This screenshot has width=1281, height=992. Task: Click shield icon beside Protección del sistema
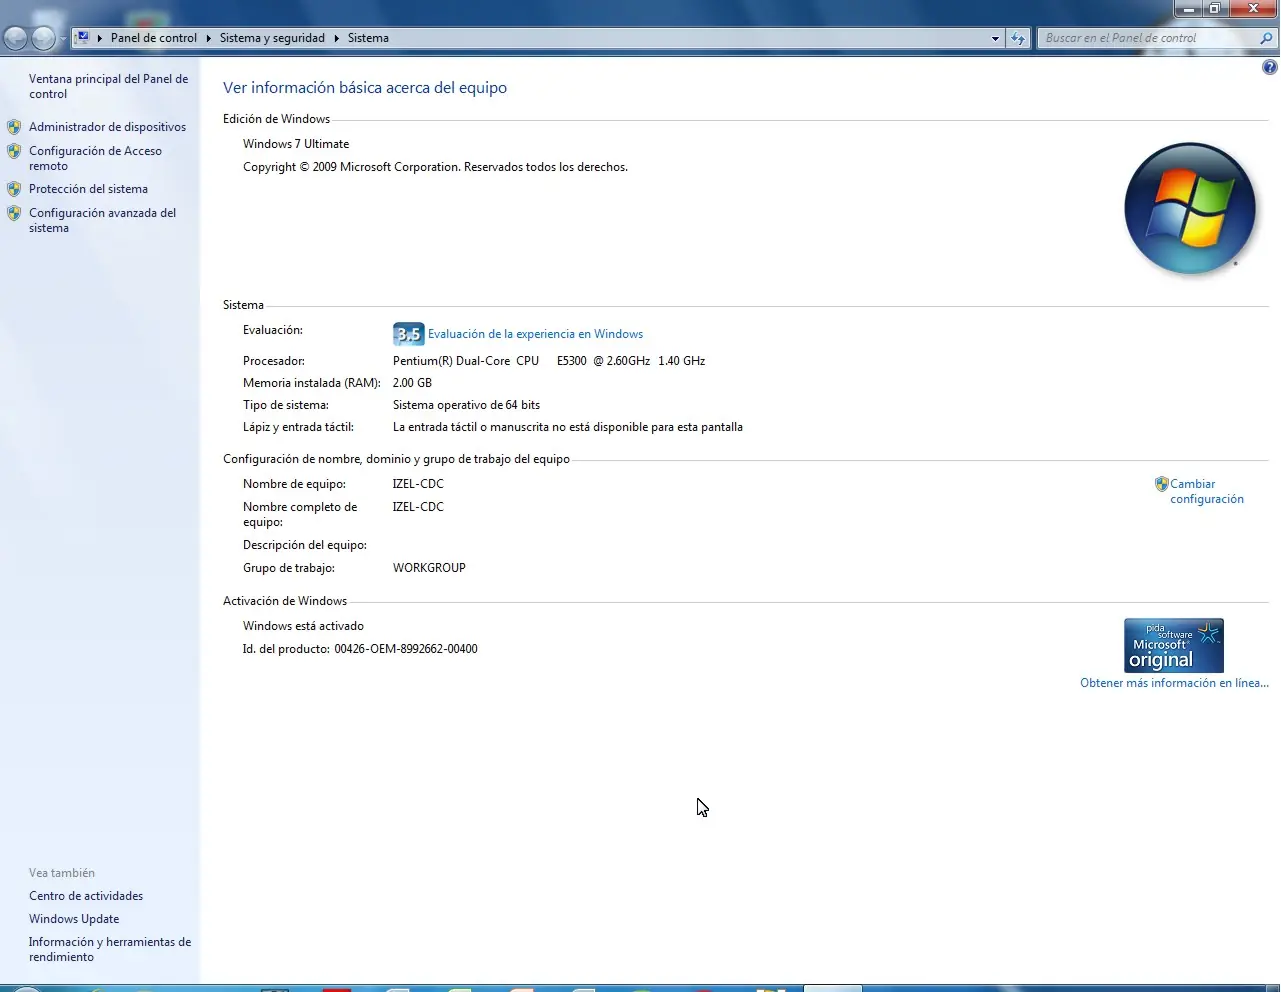tap(14, 189)
